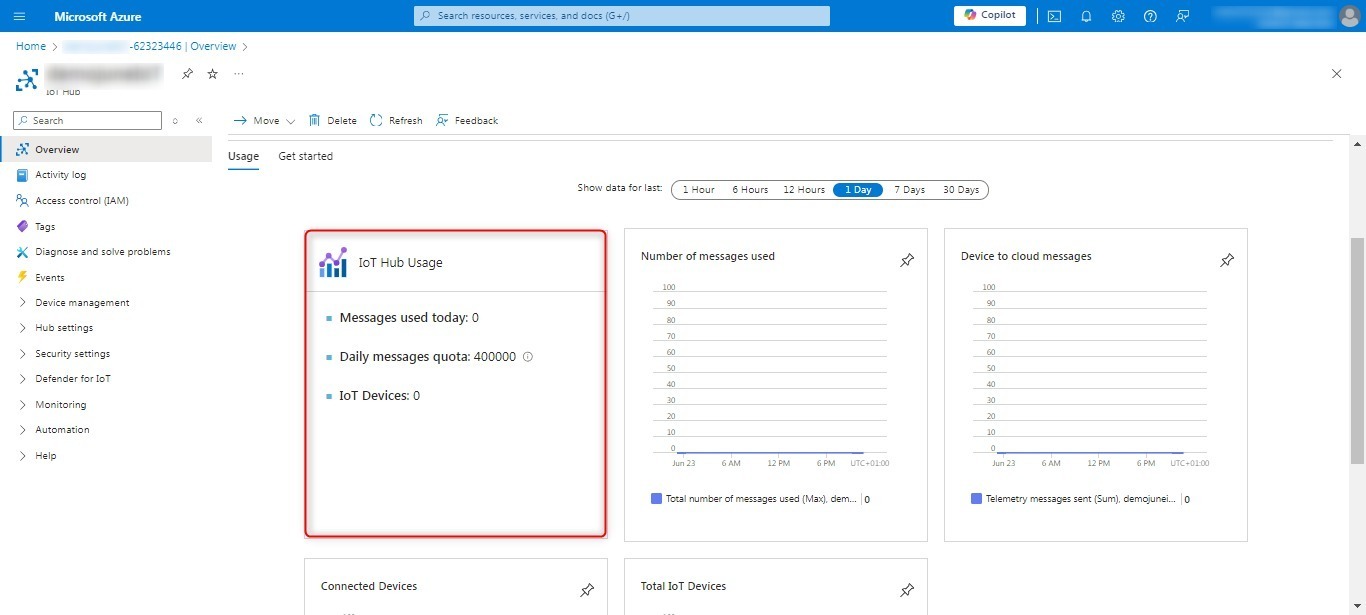Image resolution: width=1366 pixels, height=615 pixels.
Task: Close the IoT Hub blade
Action: coord(1337,74)
